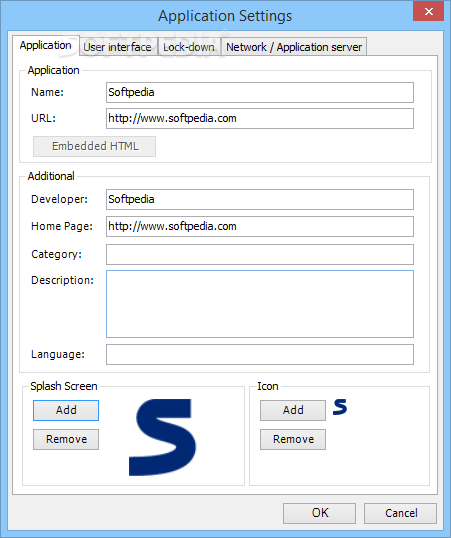
Task: Open the Lock-down tab
Action: pyautogui.click(x=189, y=47)
